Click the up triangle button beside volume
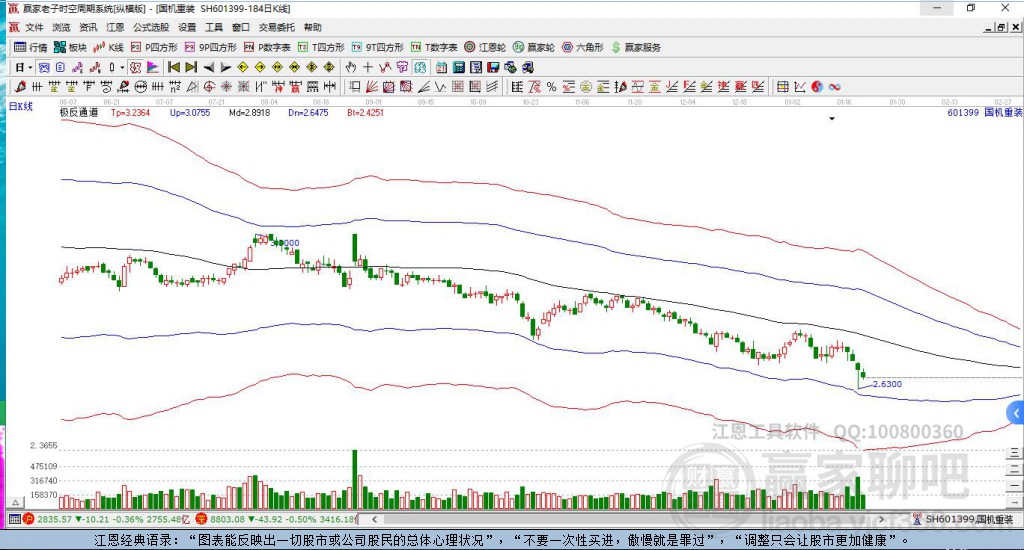The width and height of the screenshot is (1024, 550). pos(15,503)
